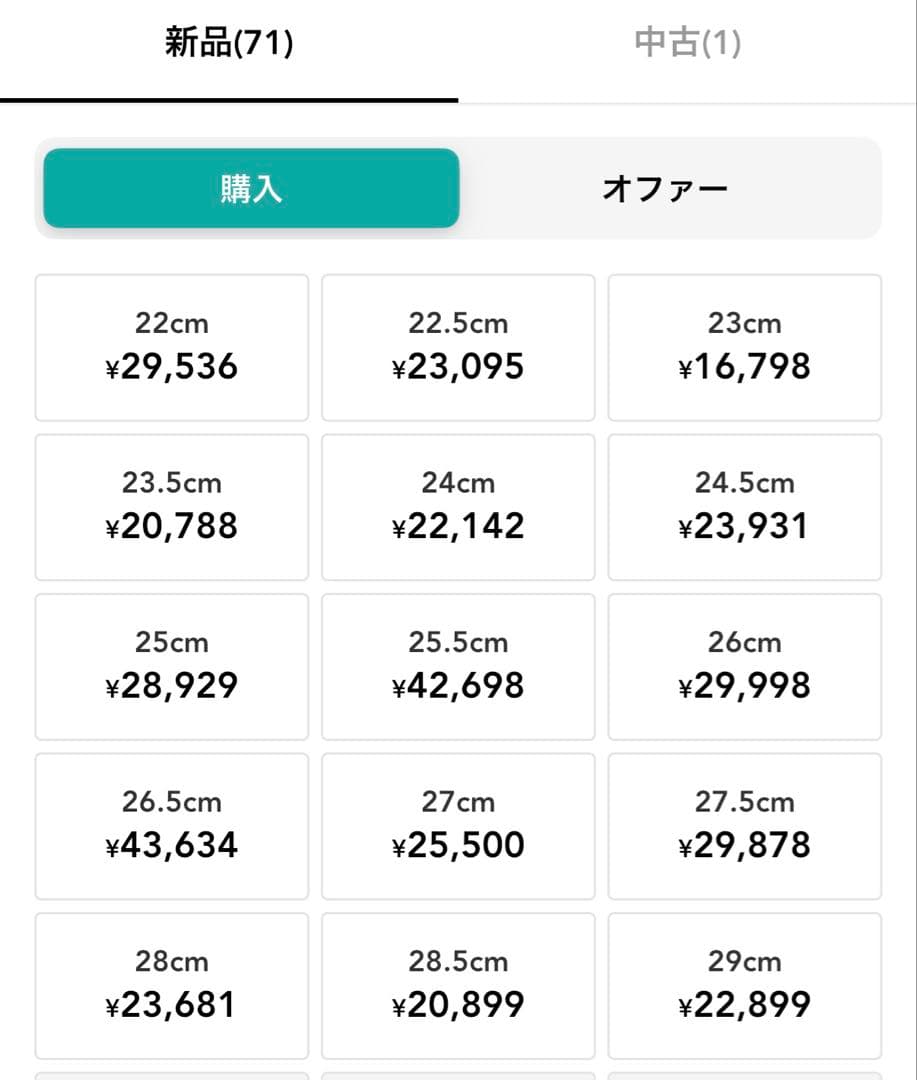Select size 27cm priced ¥25,500

[458, 826]
